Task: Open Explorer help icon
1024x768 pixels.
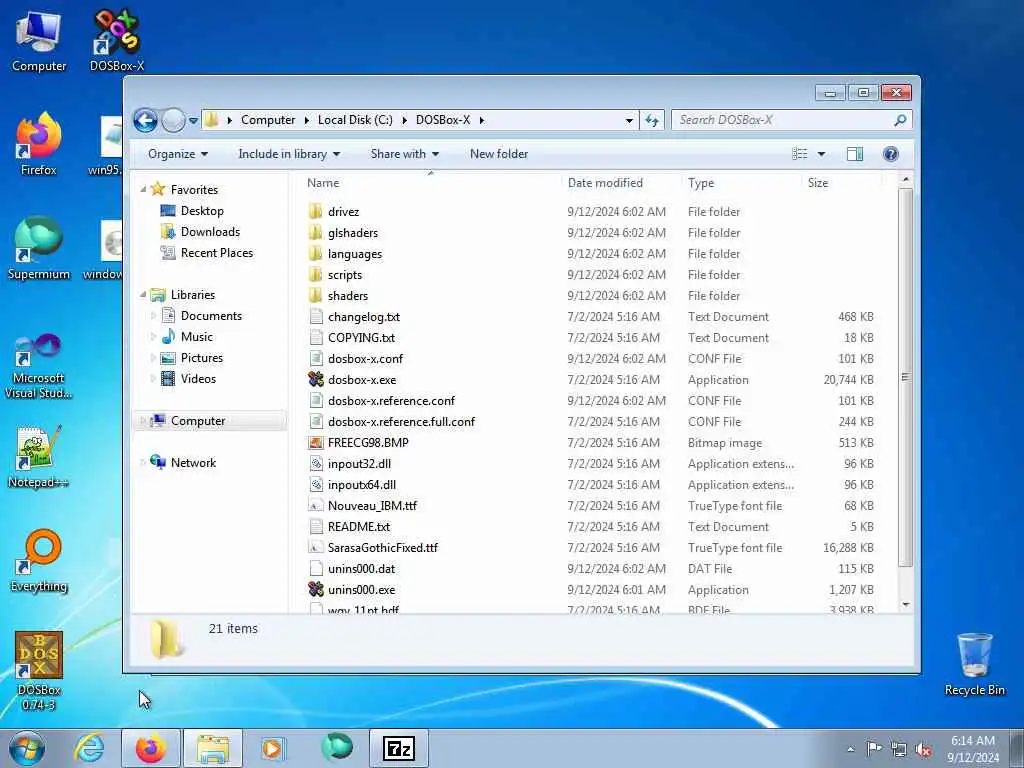Action: point(890,154)
